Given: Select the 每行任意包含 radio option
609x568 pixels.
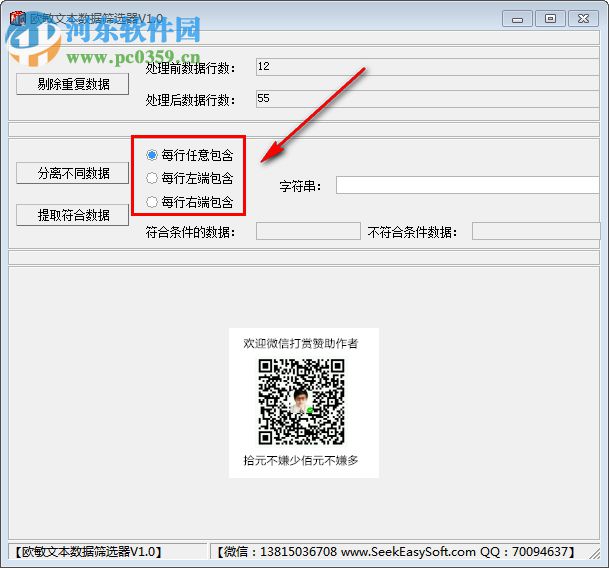Looking at the screenshot, I should 190,155.
